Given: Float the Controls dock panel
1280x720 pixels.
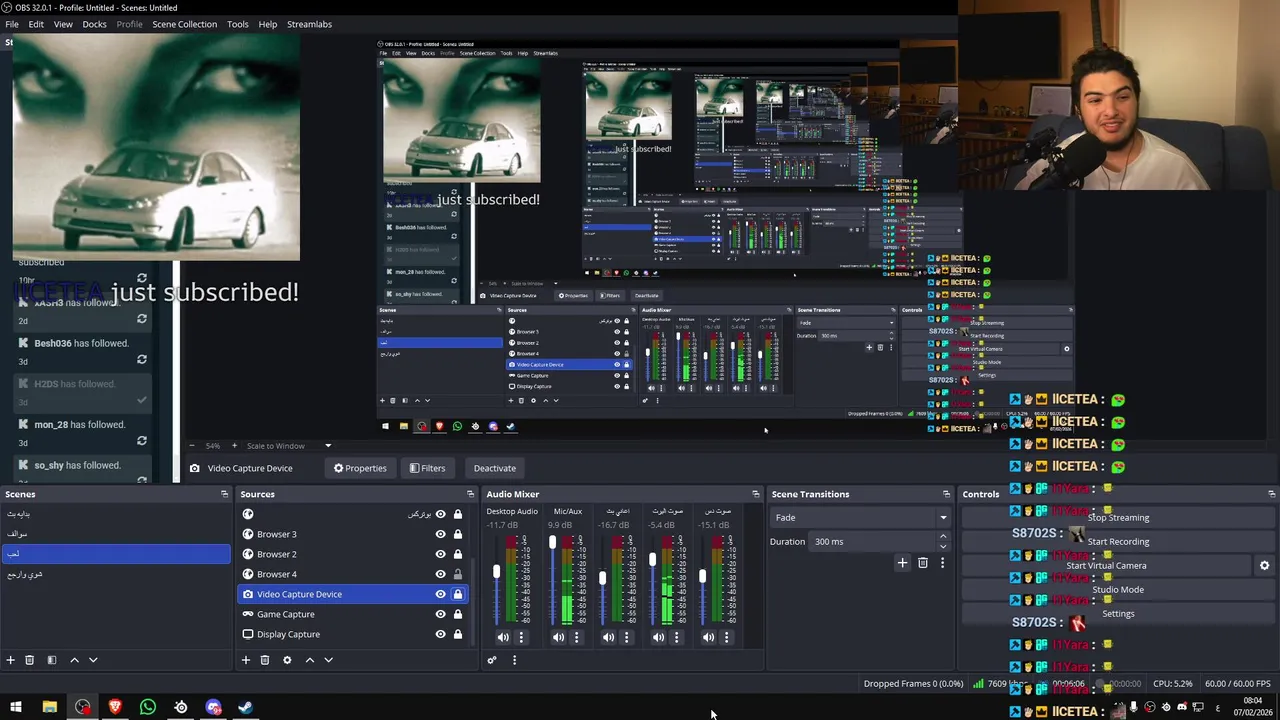Looking at the screenshot, I should point(1271,494).
